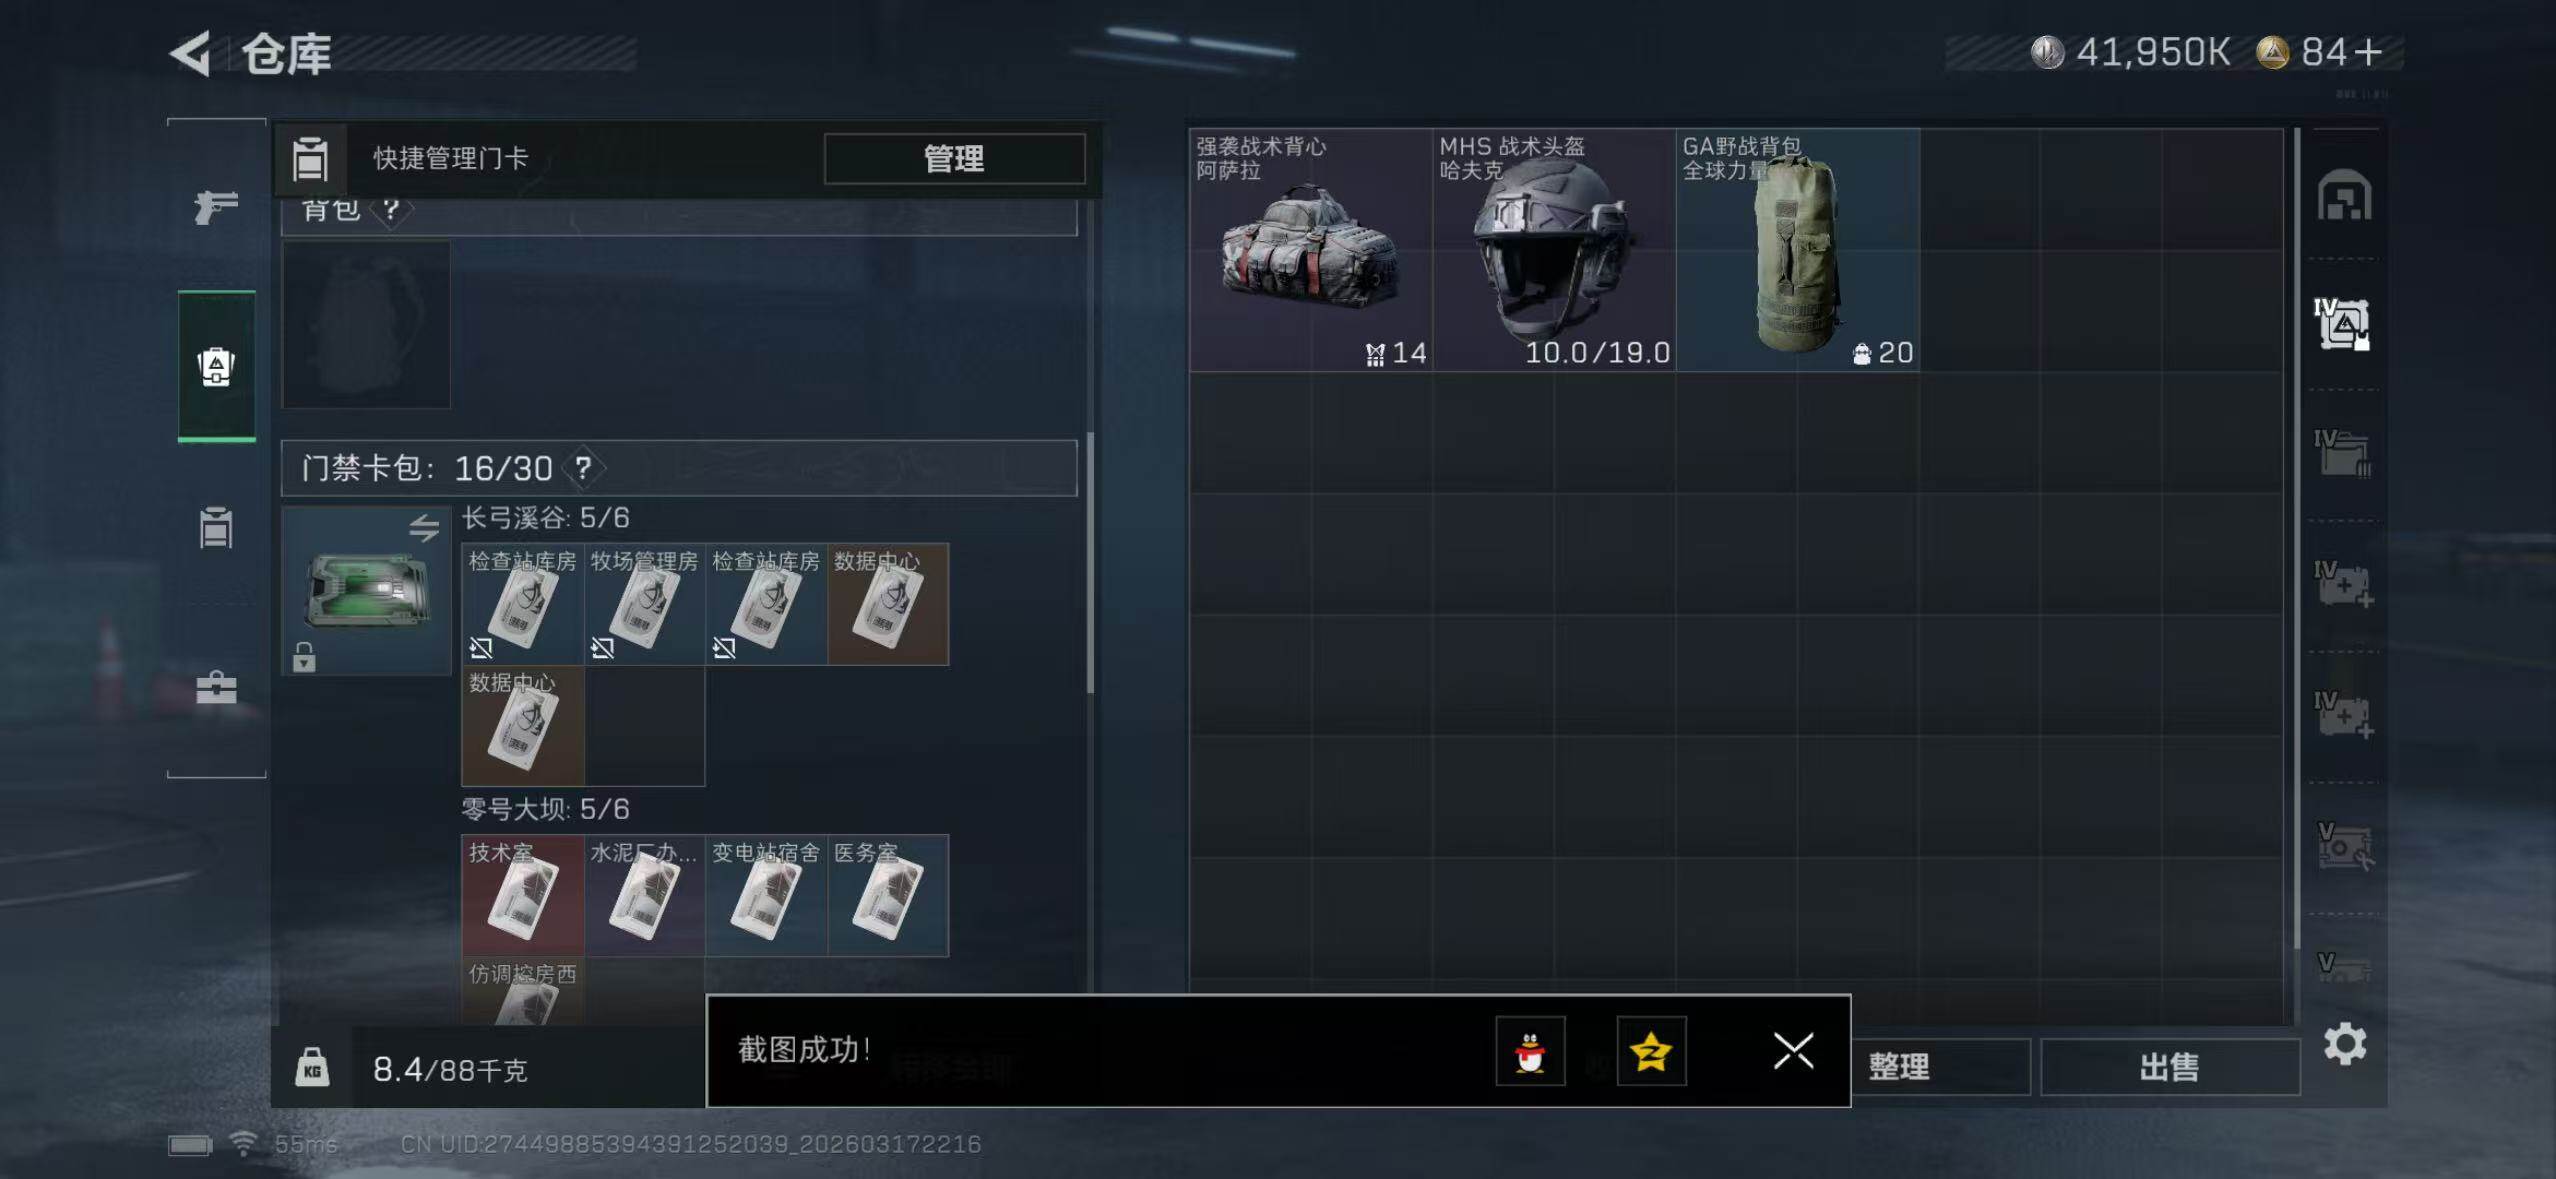The width and height of the screenshot is (2556, 1179).
Task: Dismiss the 截图成功 notification with X
Action: point(1793,1051)
